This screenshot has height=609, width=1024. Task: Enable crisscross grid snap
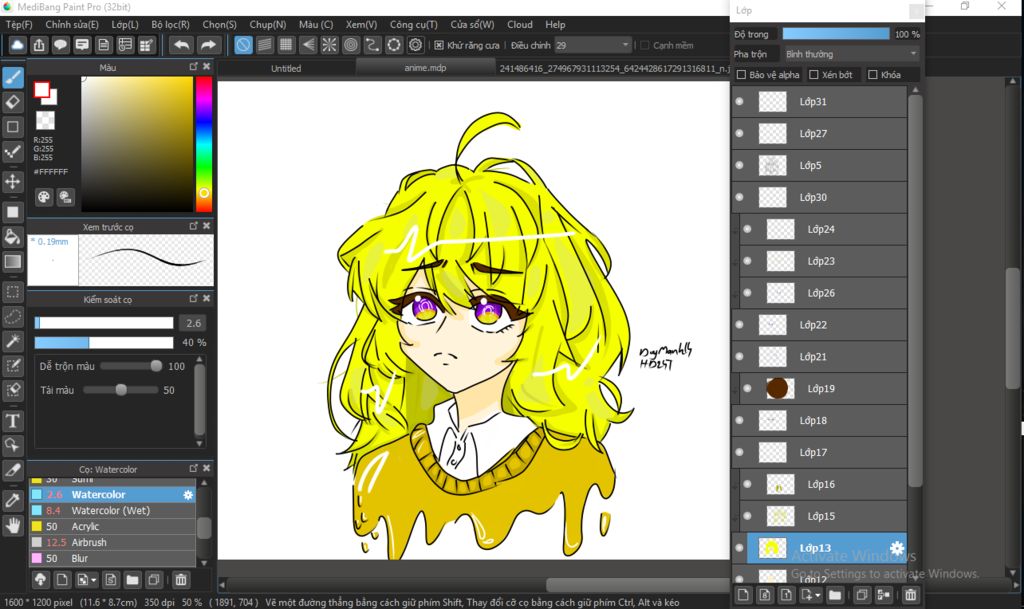[286, 45]
